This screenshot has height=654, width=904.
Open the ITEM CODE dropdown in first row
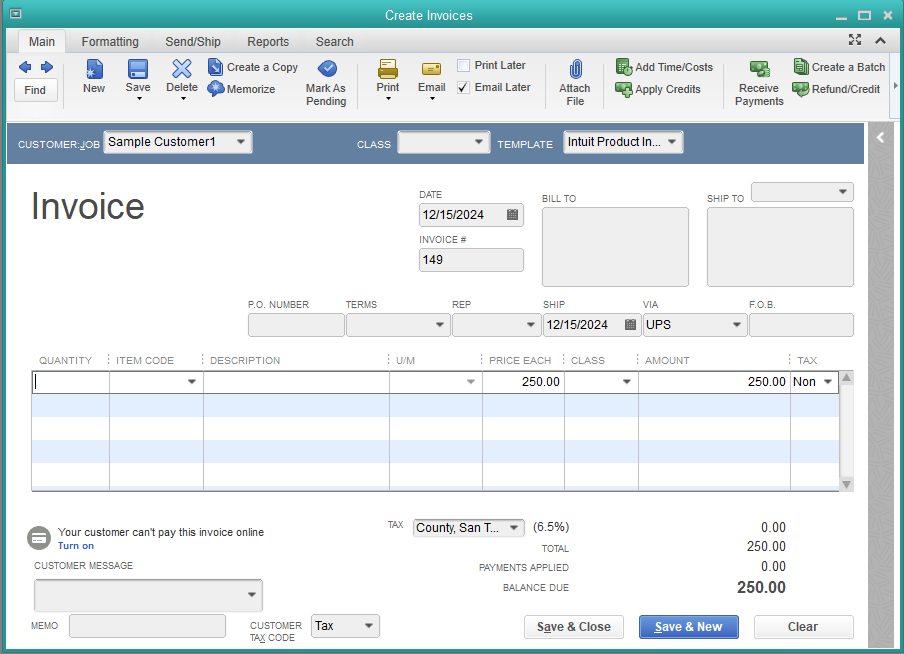point(192,382)
